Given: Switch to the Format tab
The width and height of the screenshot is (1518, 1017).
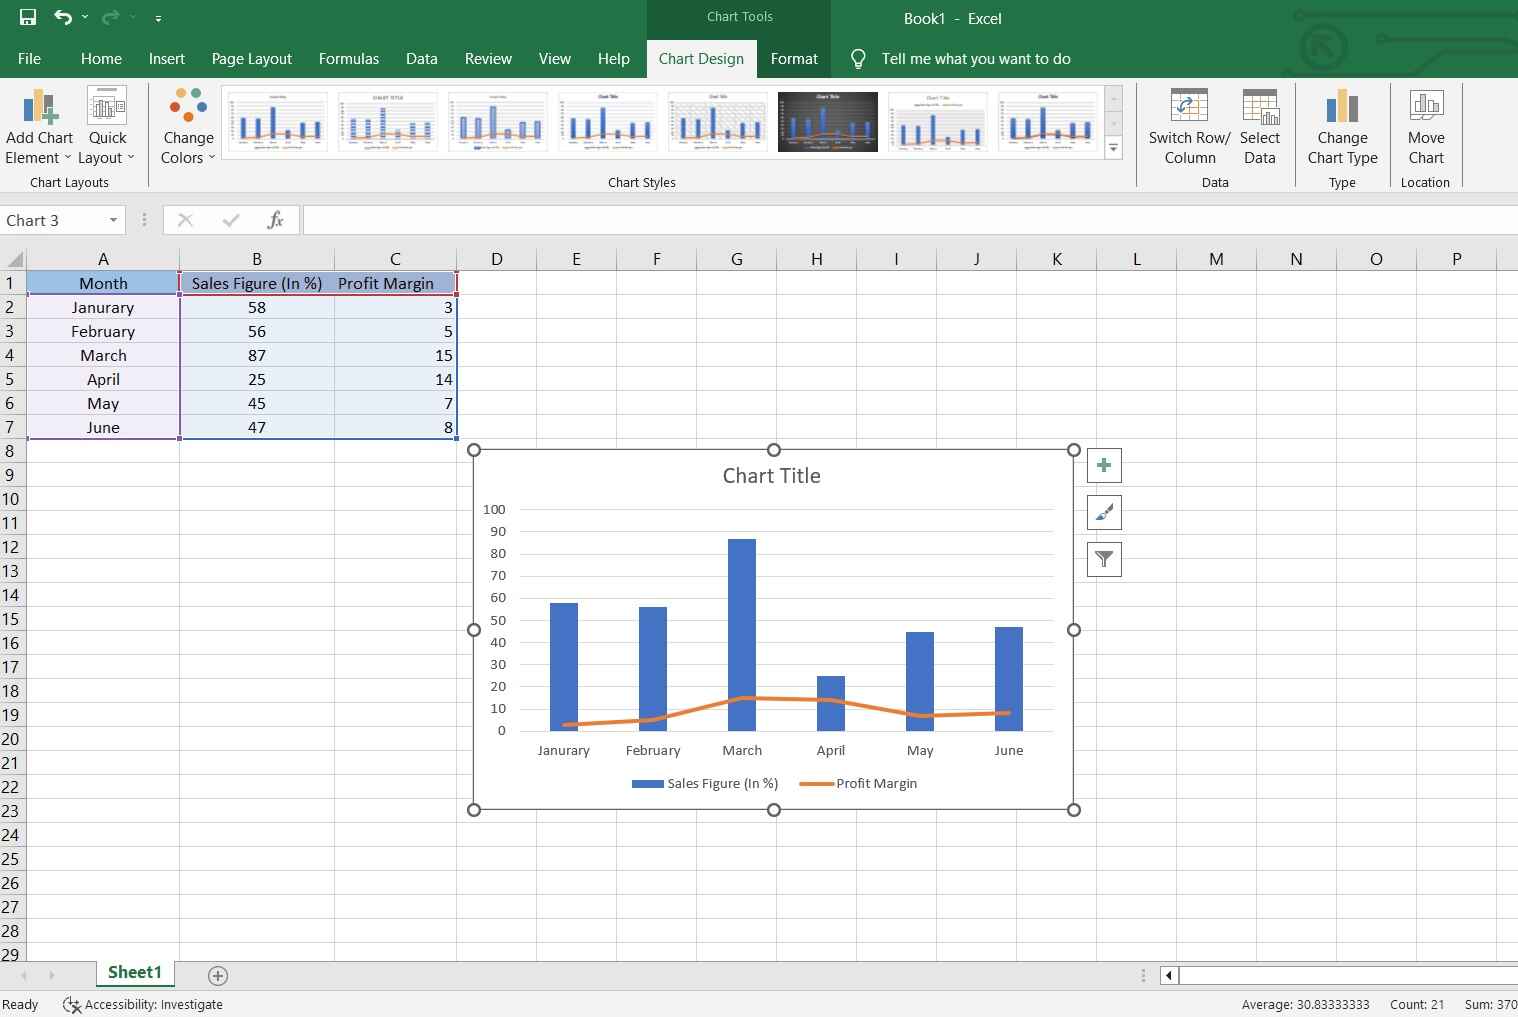Looking at the screenshot, I should click(x=794, y=59).
